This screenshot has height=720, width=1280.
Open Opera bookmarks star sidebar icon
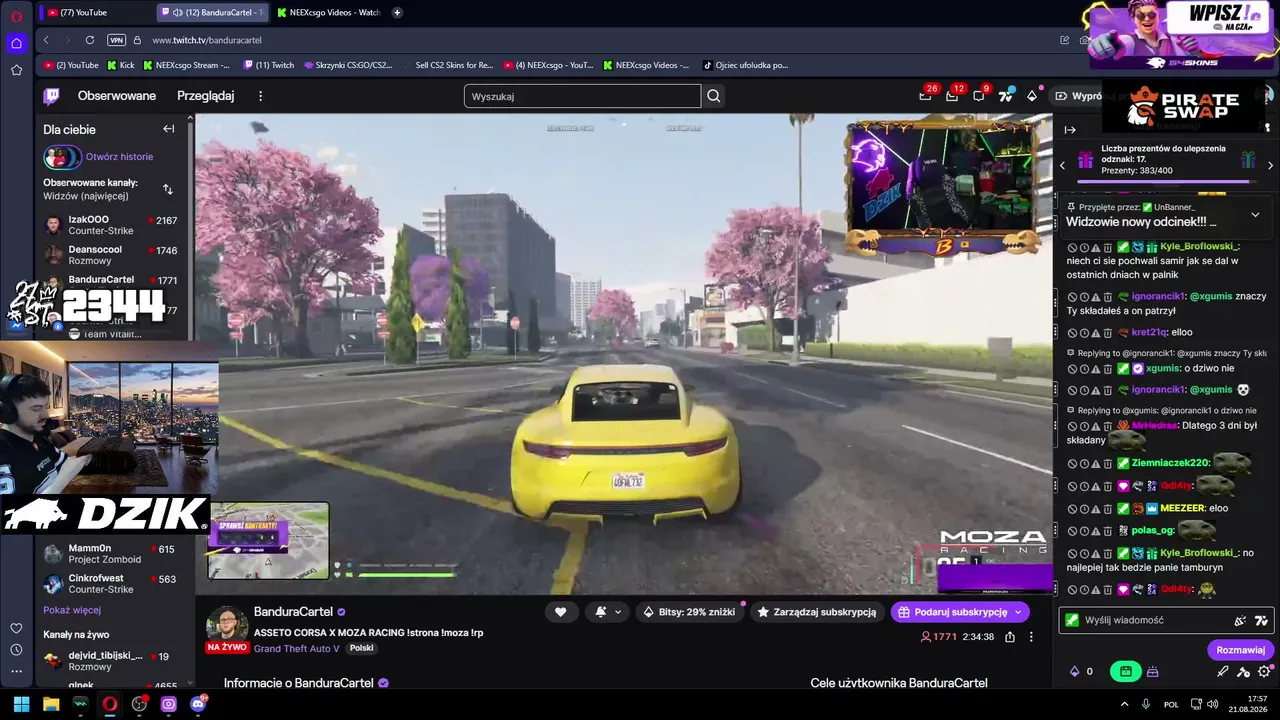16,70
